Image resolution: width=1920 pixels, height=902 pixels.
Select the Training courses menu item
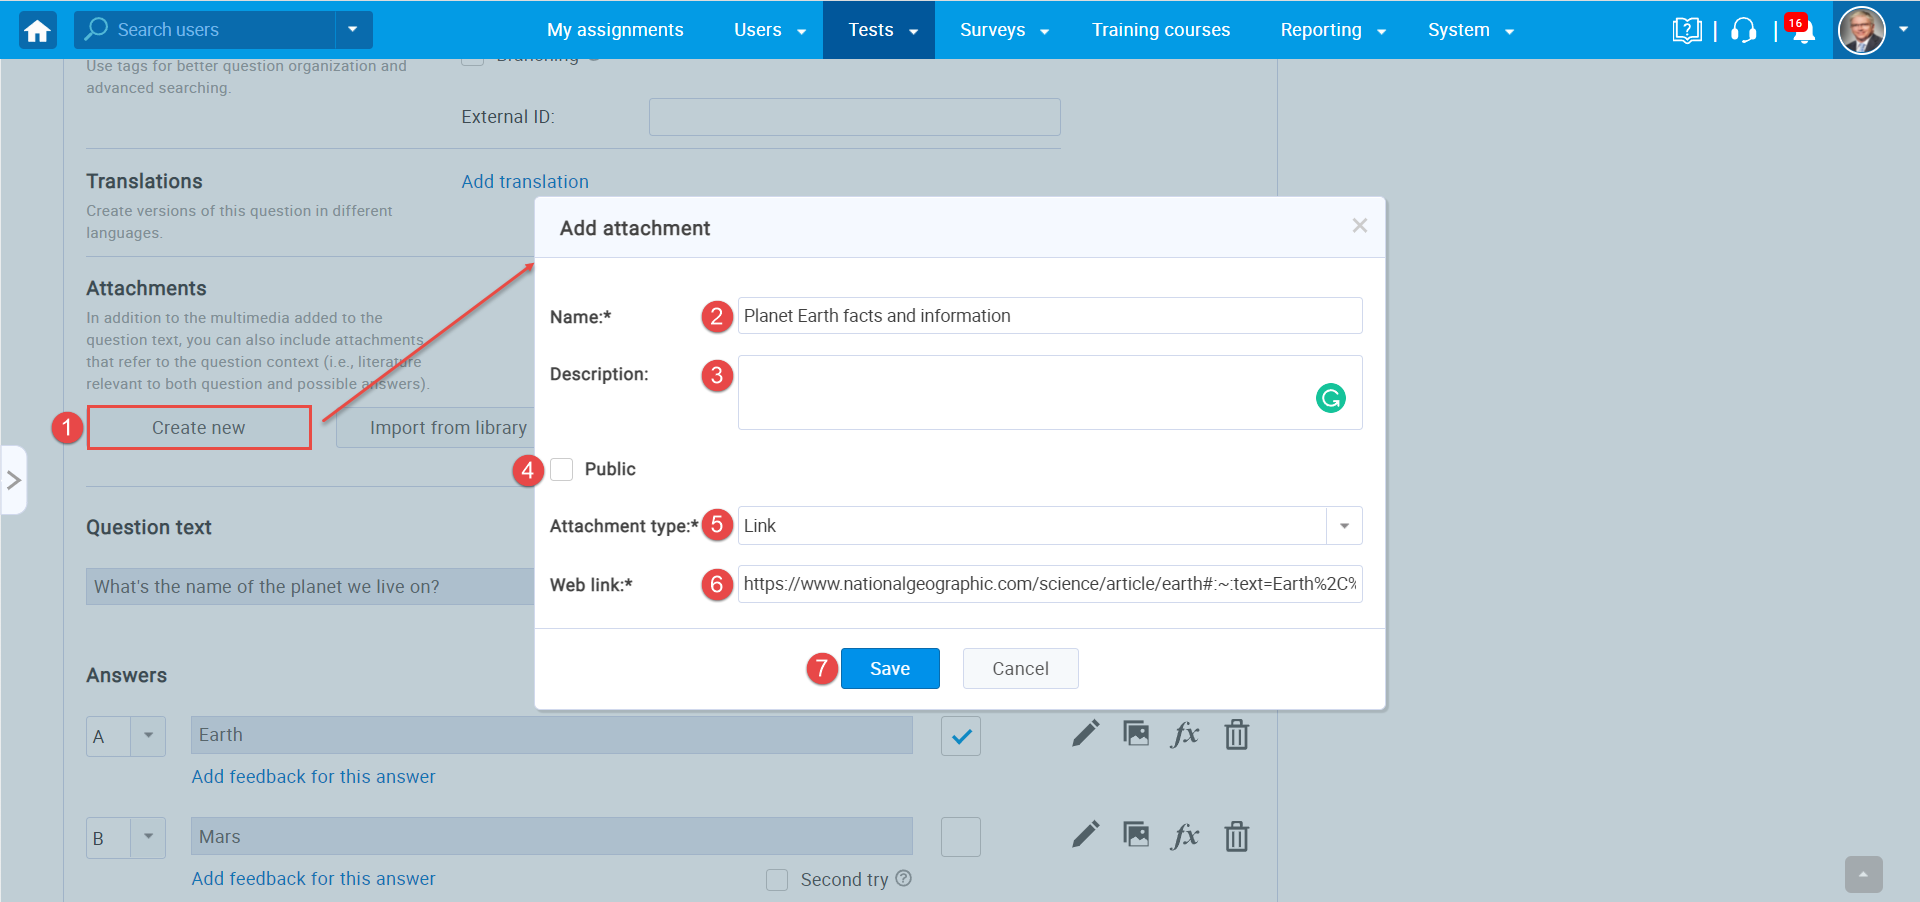[1161, 29]
